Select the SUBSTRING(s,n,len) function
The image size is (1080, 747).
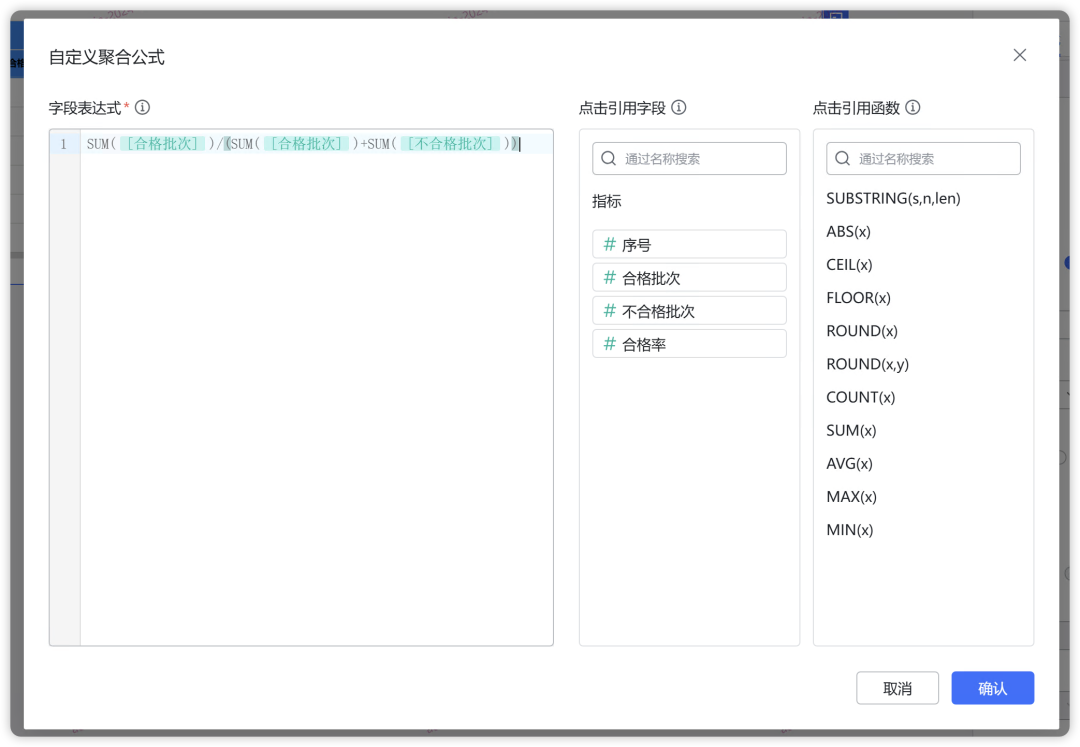(x=893, y=199)
